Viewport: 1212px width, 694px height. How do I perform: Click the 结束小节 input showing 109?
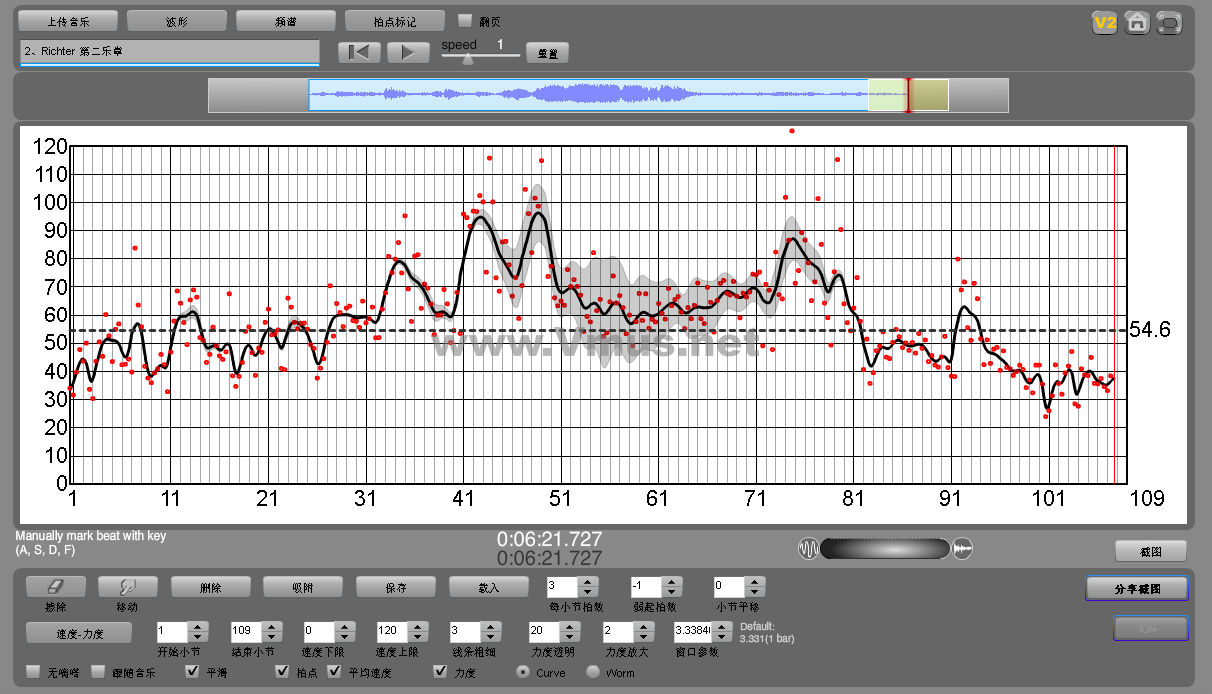pos(247,632)
